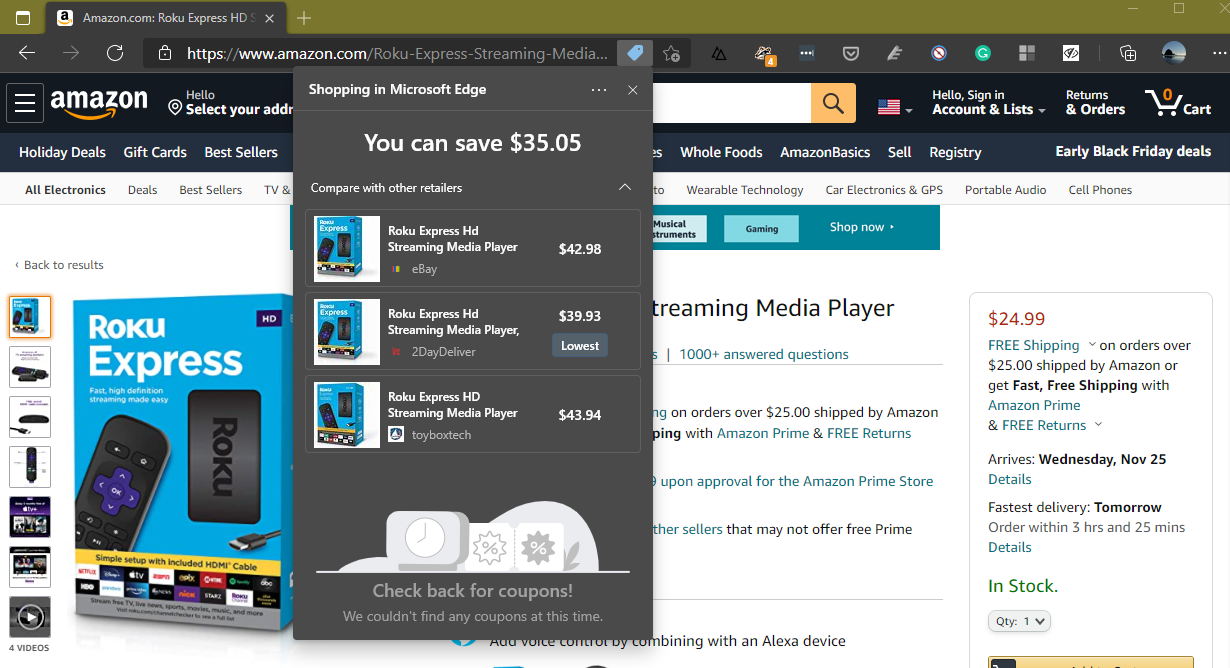1230x668 pixels.
Task: Select All Electronics in the sub navigation
Action: [x=65, y=190]
